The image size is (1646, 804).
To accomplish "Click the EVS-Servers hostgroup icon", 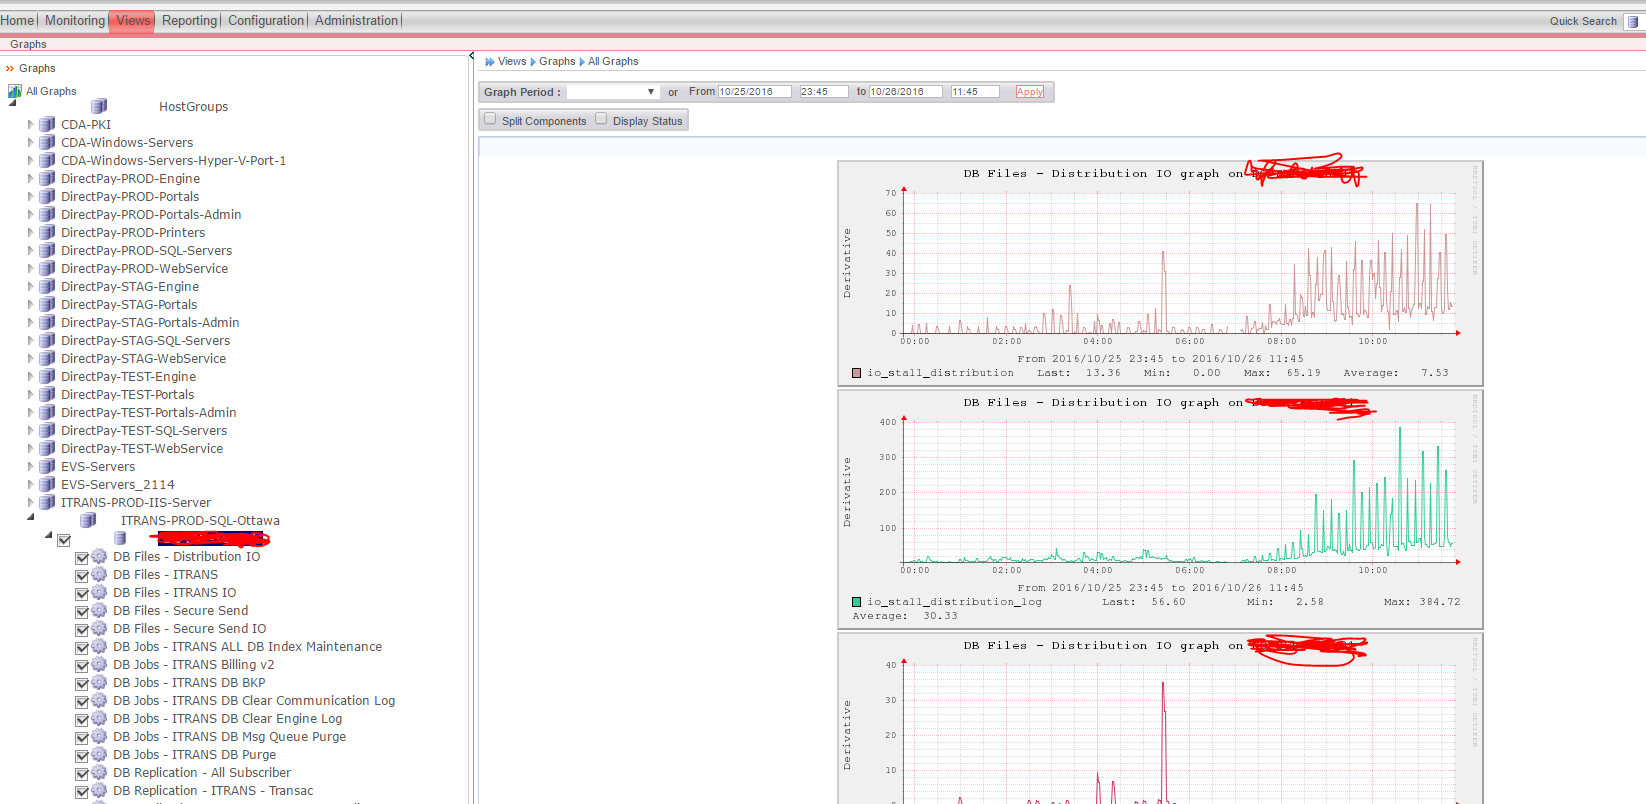I will 47,466.
